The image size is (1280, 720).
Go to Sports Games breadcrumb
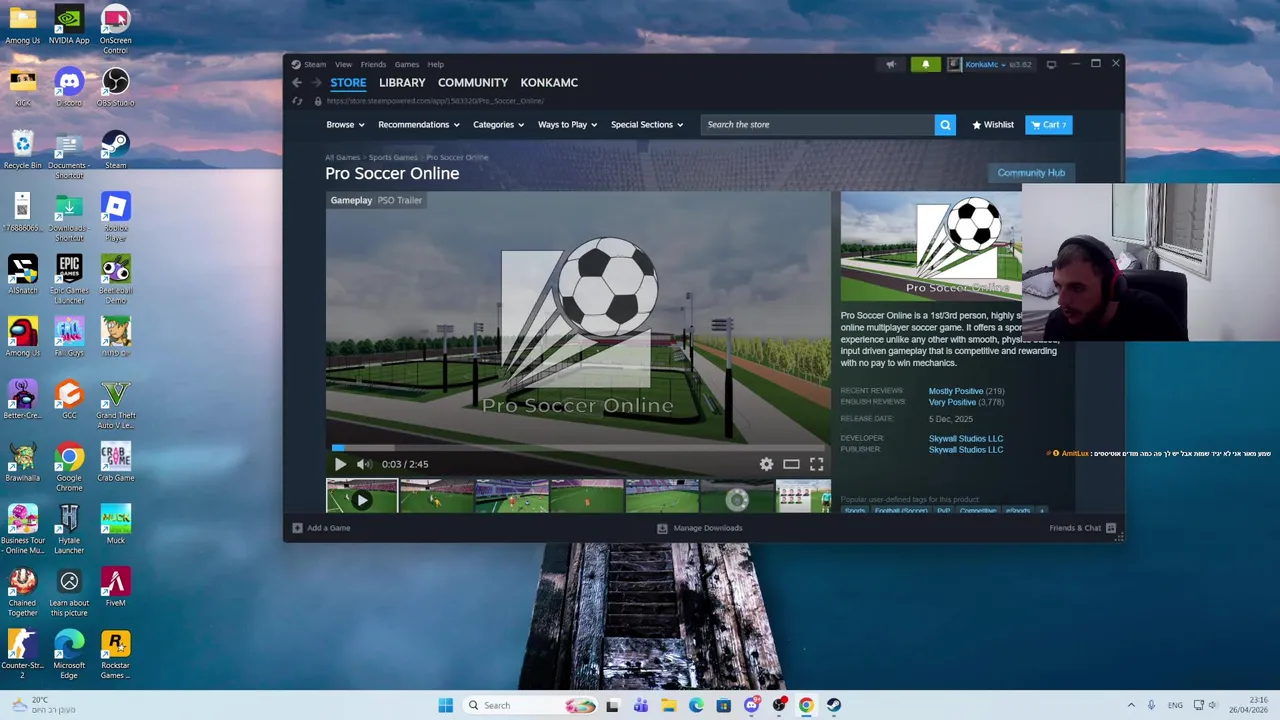coord(393,157)
